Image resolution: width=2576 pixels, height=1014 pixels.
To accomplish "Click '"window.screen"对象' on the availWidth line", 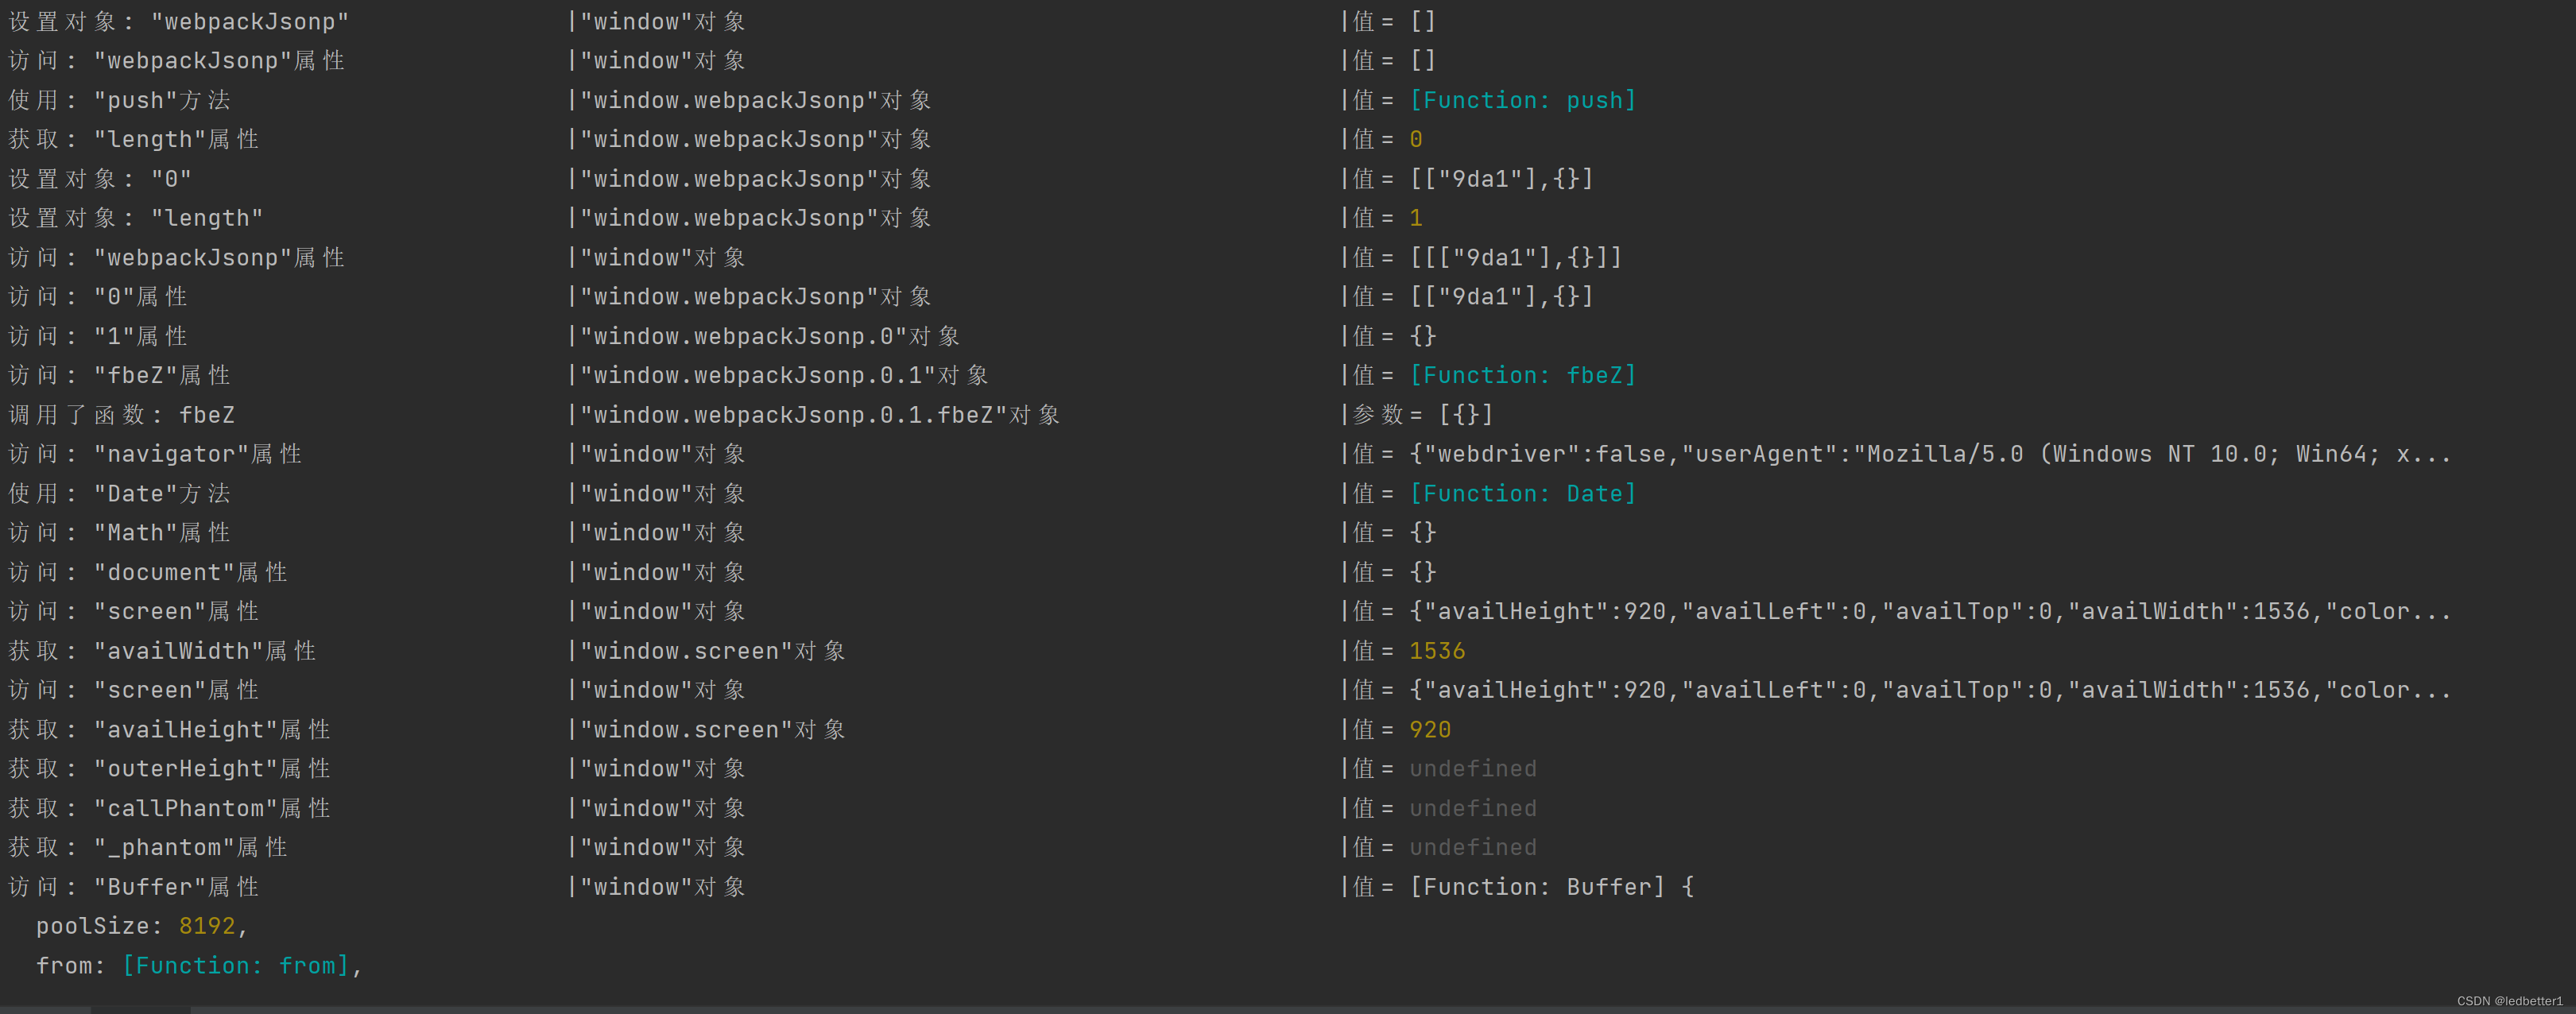I will (713, 651).
